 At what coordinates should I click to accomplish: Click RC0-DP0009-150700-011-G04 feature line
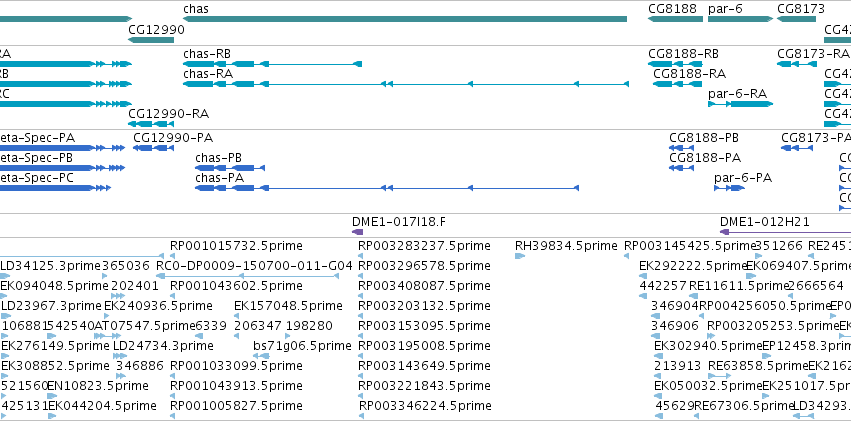point(247,276)
